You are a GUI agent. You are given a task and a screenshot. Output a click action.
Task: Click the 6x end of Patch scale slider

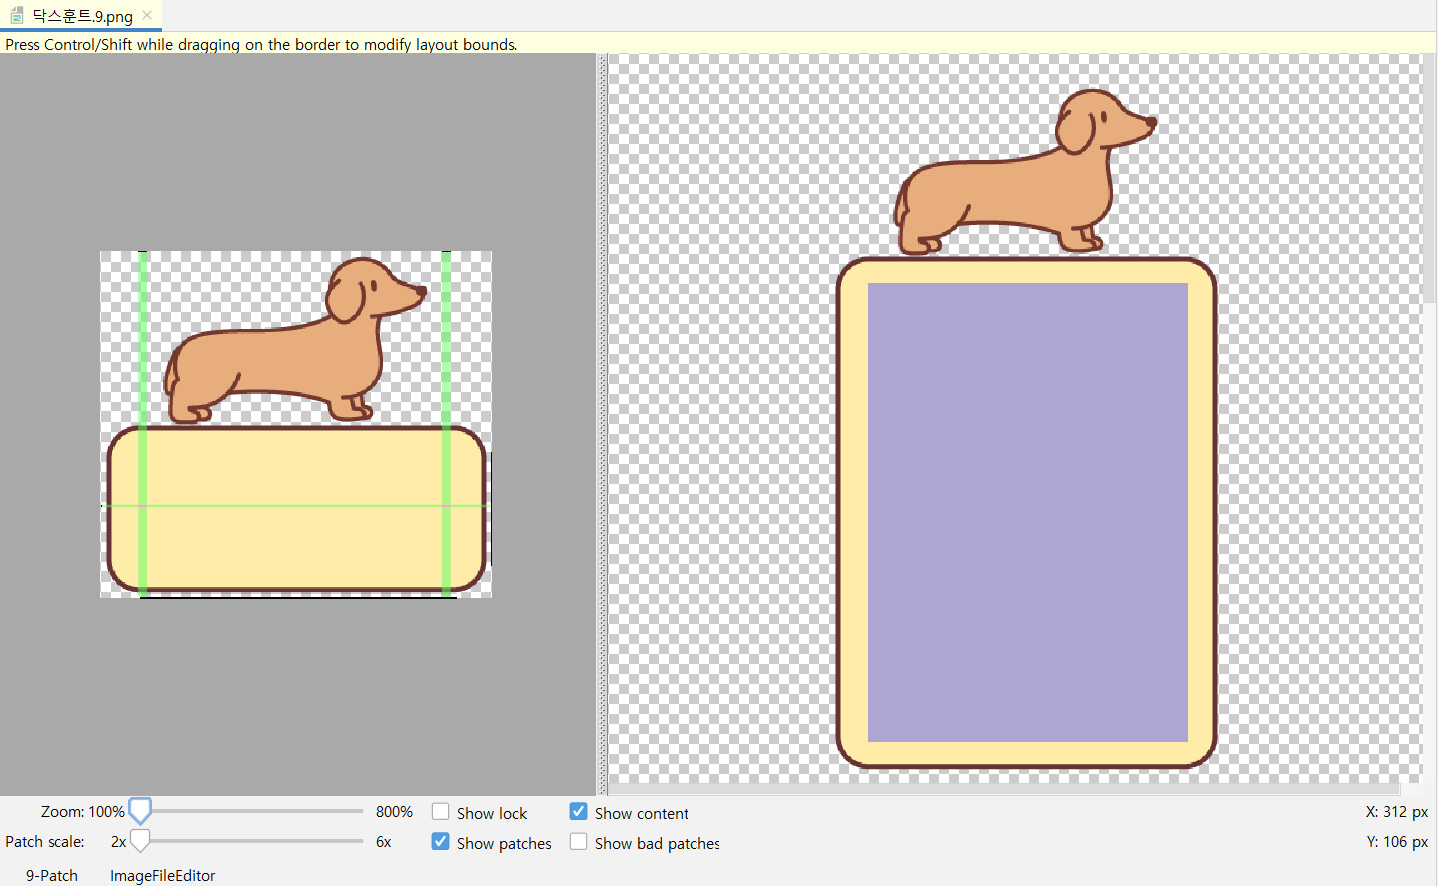coord(384,842)
